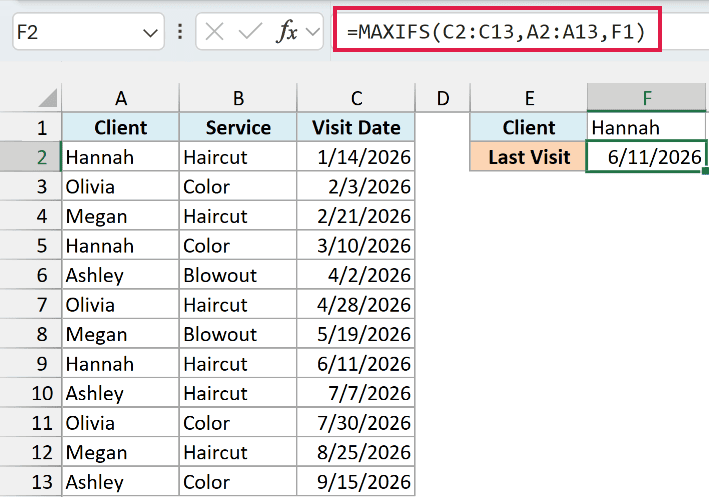Select Ashley in row 10
Screen dimensions: 709x497
pyautogui.click(x=121, y=393)
